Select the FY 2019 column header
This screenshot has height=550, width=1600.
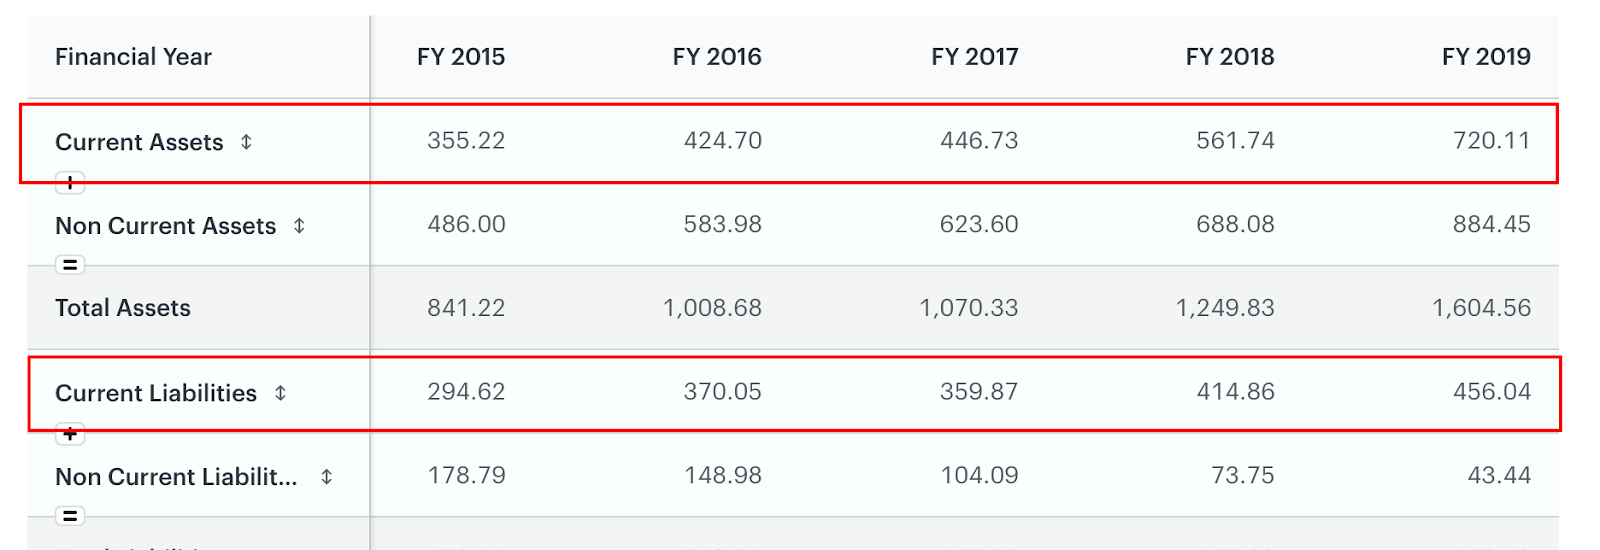click(1486, 57)
